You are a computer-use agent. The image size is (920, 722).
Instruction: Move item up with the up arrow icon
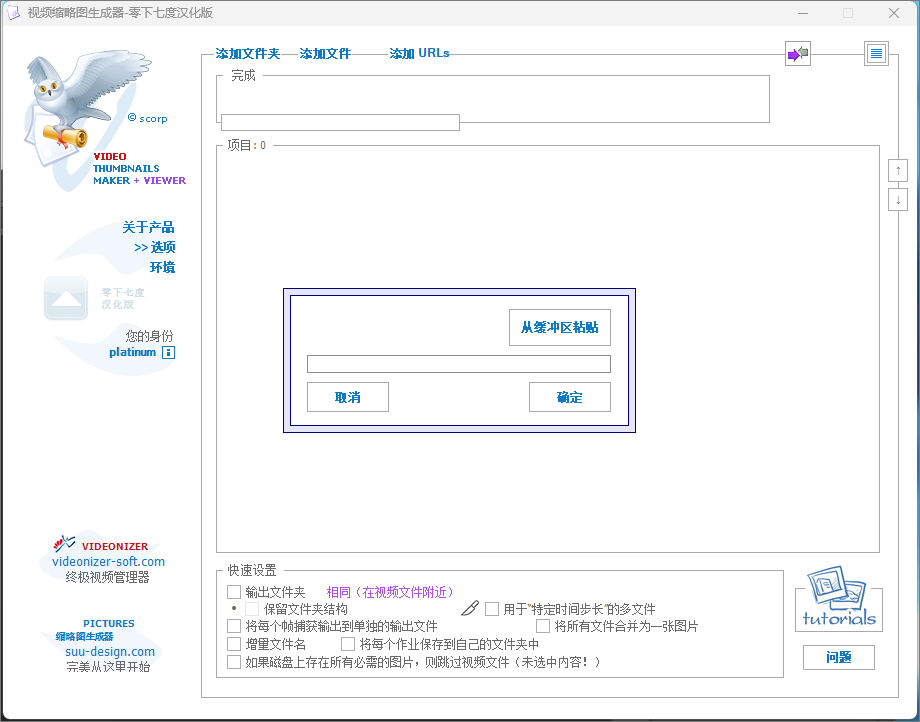[x=898, y=169]
